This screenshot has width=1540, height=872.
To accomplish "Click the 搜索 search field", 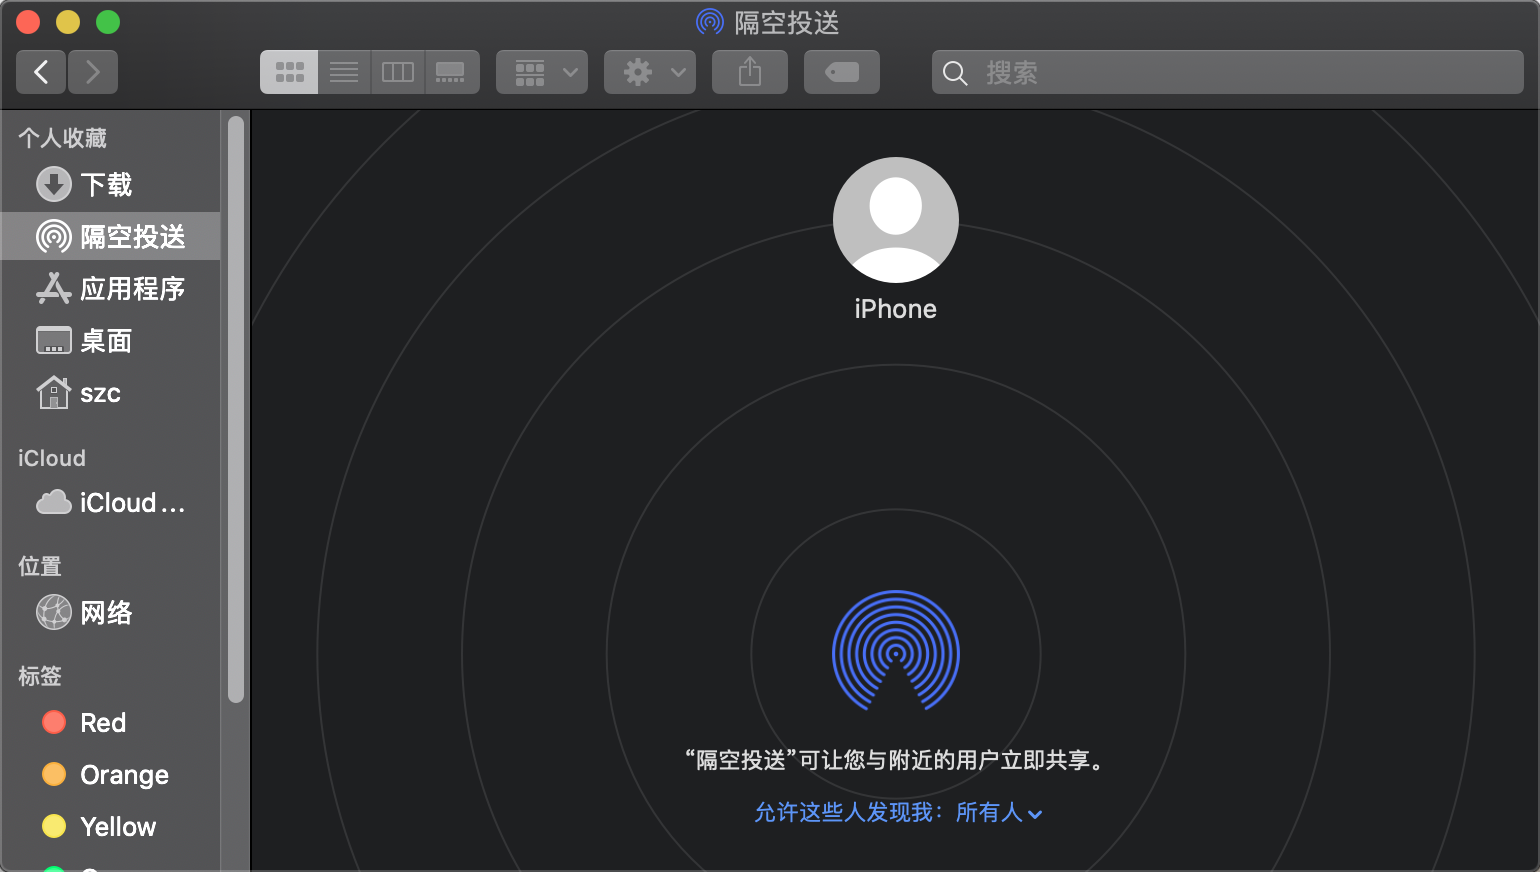I will click(1228, 72).
